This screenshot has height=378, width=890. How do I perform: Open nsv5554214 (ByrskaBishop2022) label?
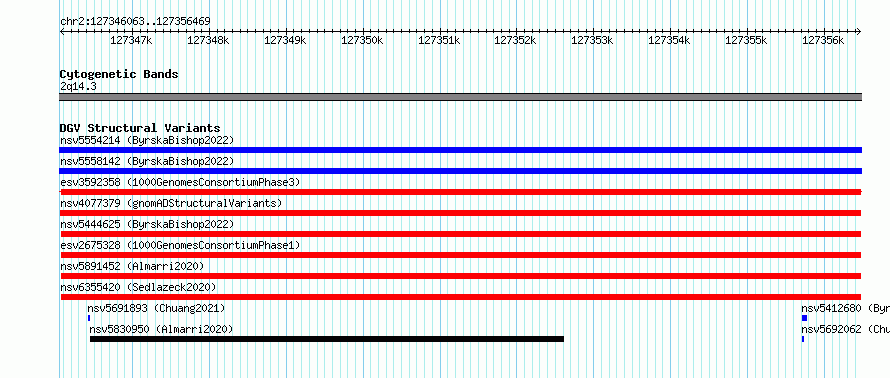[147, 140]
